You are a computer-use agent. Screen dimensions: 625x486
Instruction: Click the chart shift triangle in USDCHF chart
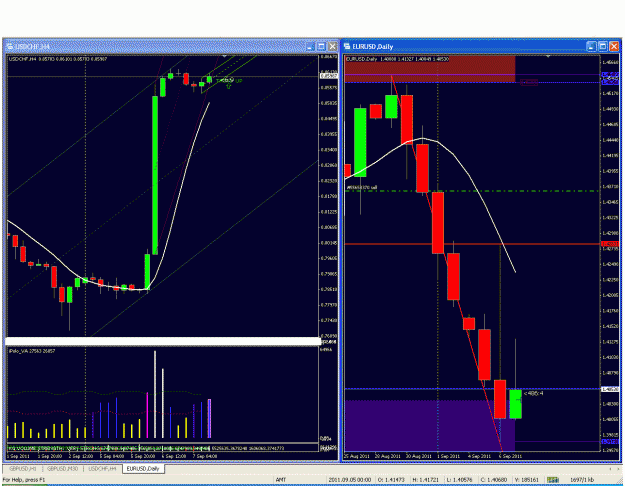(224, 57)
